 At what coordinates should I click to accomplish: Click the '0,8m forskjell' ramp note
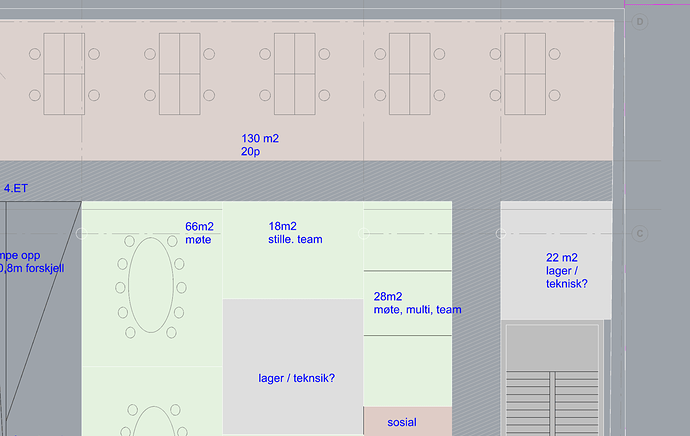tap(32, 268)
